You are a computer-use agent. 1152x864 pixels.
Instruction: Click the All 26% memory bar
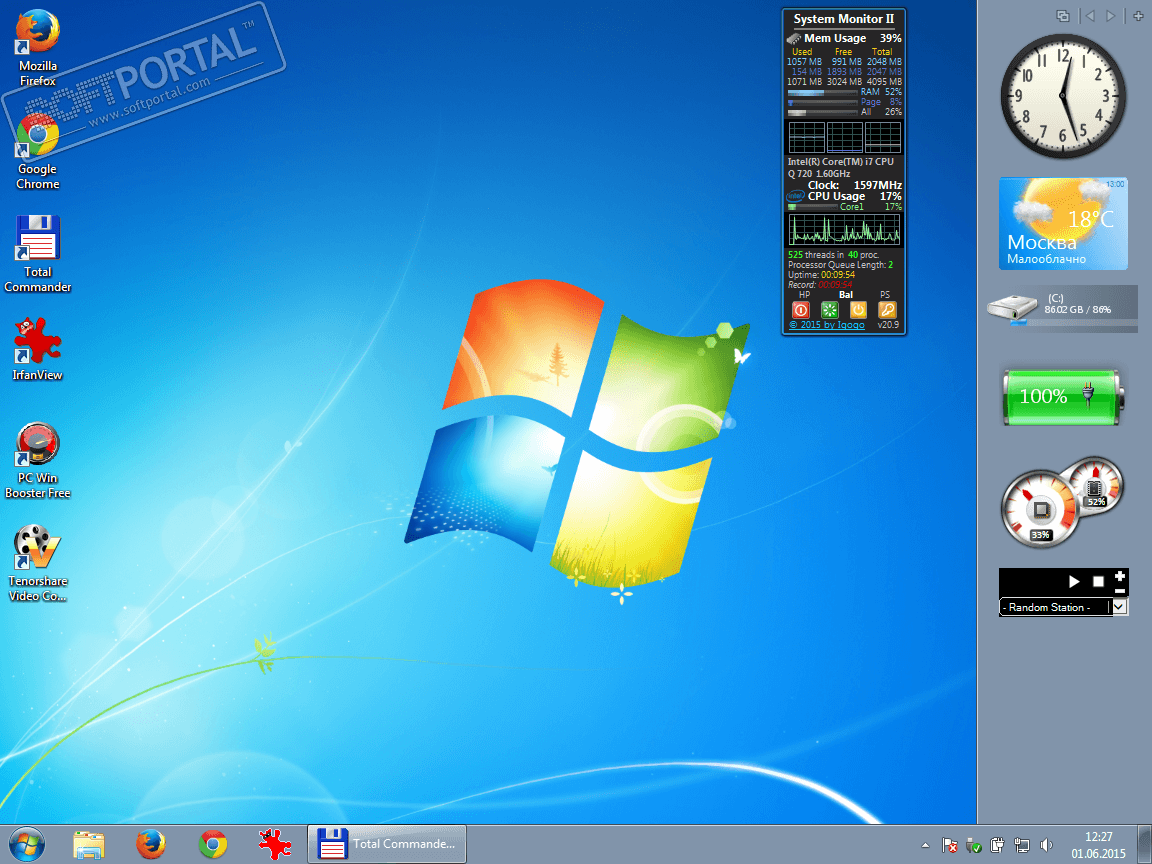(822, 113)
